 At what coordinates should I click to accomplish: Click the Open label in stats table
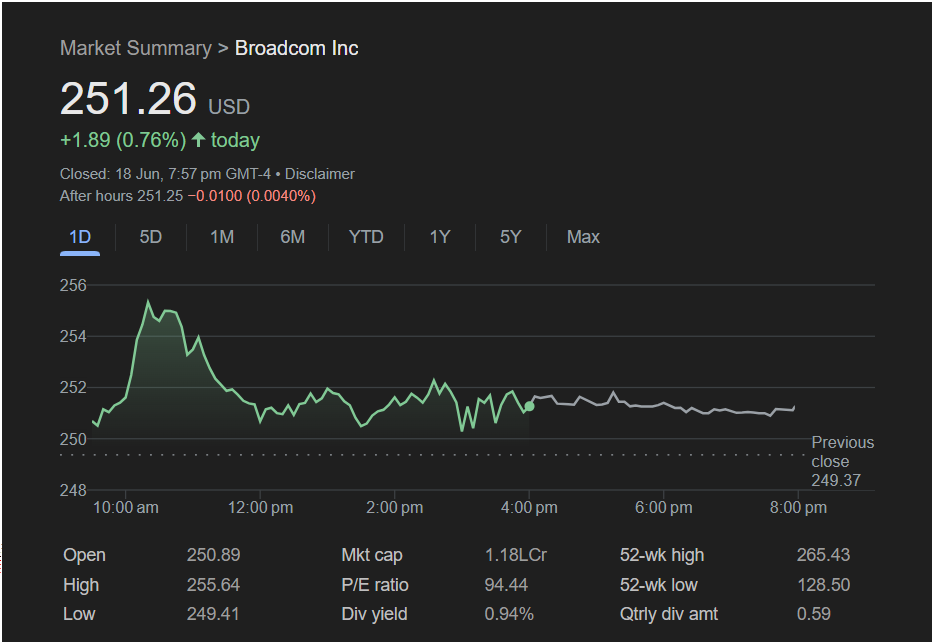coord(85,555)
